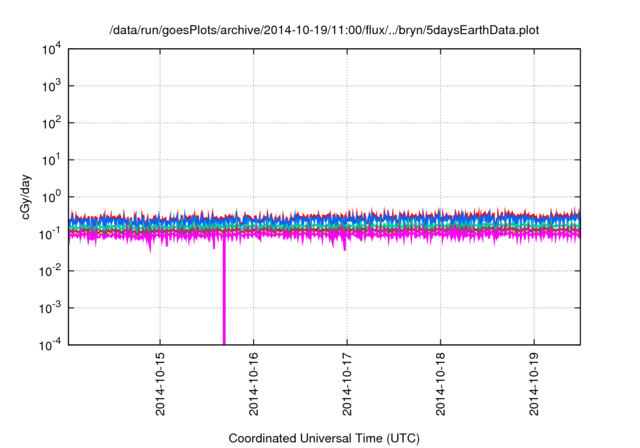This screenshot has width=640, height=448.
Task: Click the y-axis tick label 10^3
Action: click(x=51, y=86)
